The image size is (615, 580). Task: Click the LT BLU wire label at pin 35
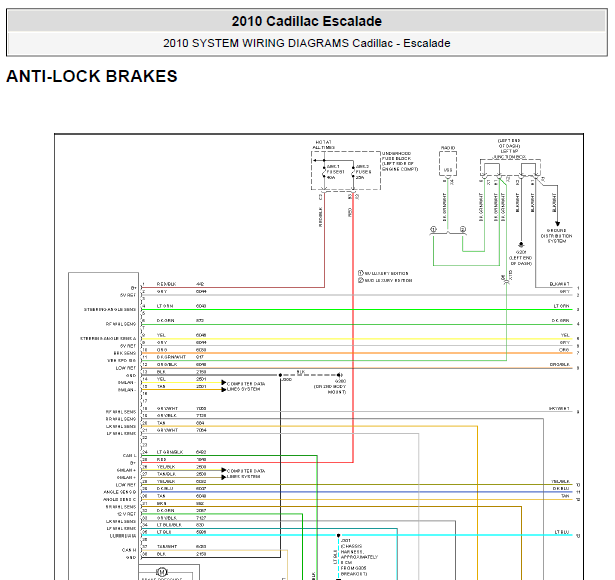164,532
